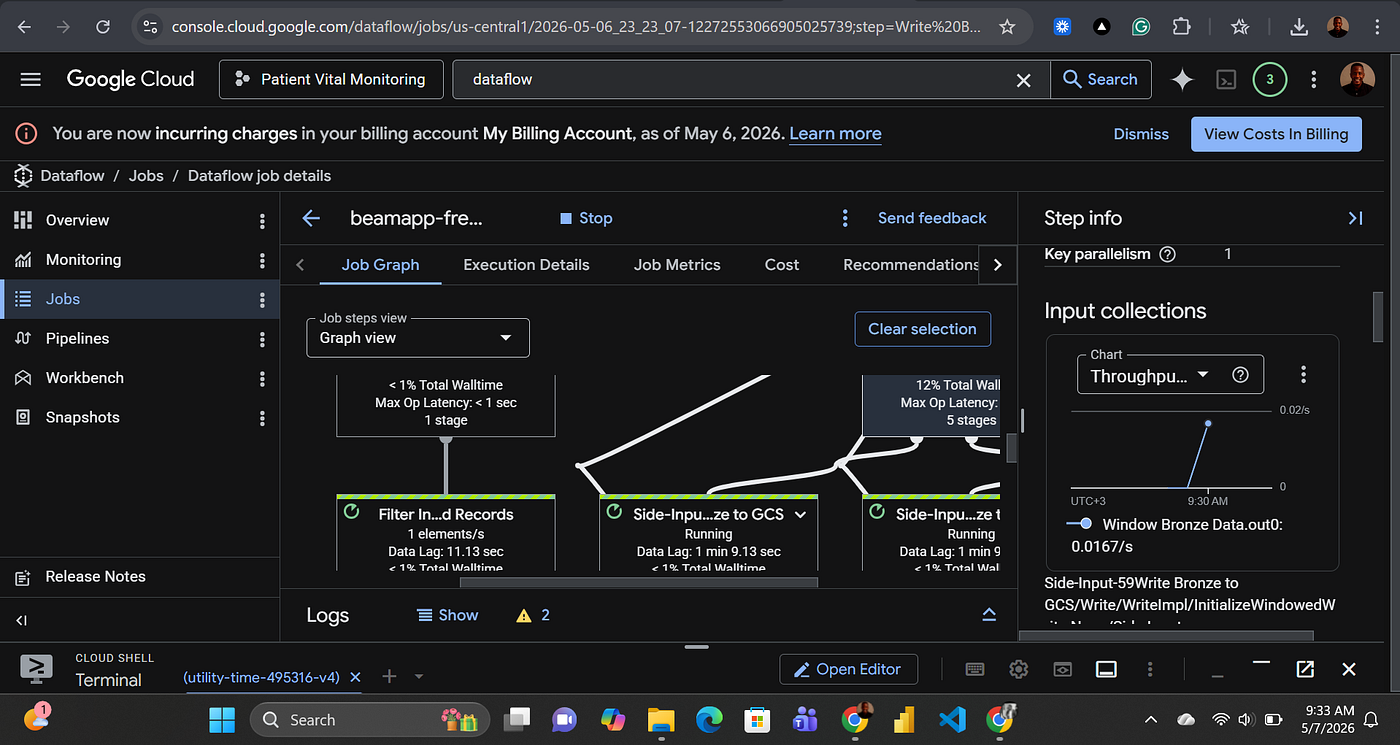Open Cloud Shell web preview icon

tap(1062, 669)
